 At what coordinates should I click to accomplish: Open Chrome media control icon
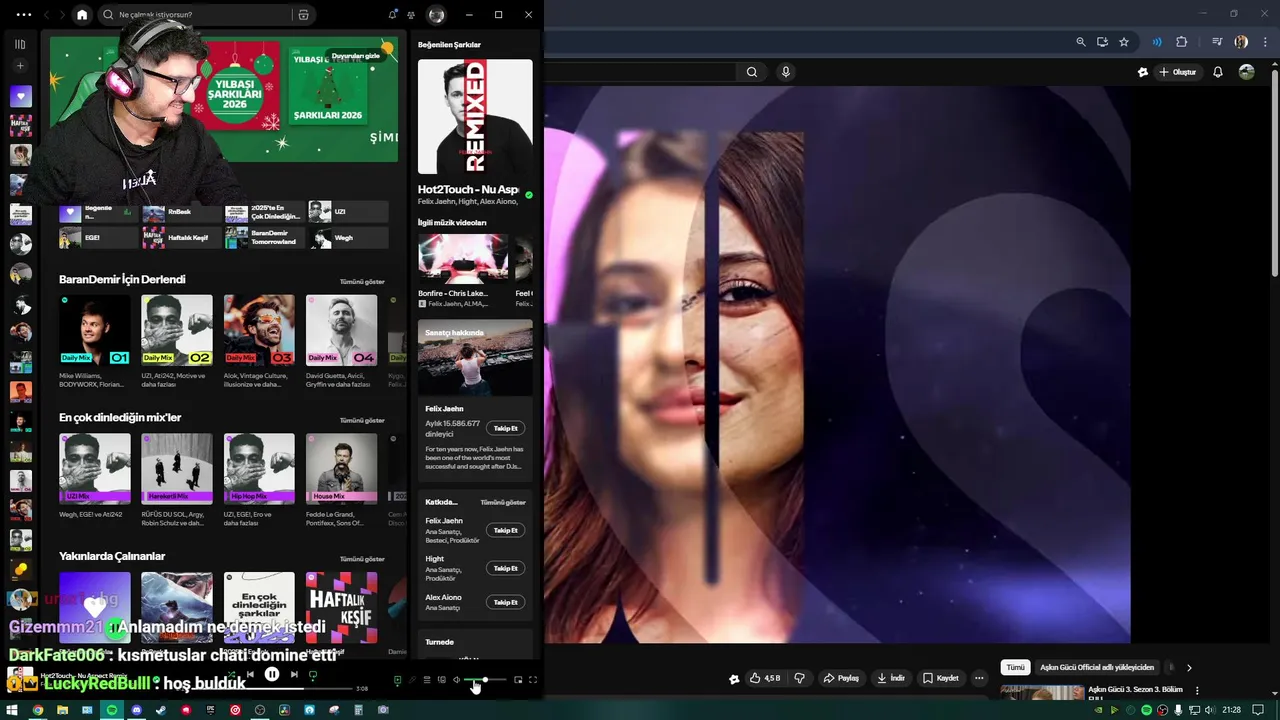[x=1217, y=42]
